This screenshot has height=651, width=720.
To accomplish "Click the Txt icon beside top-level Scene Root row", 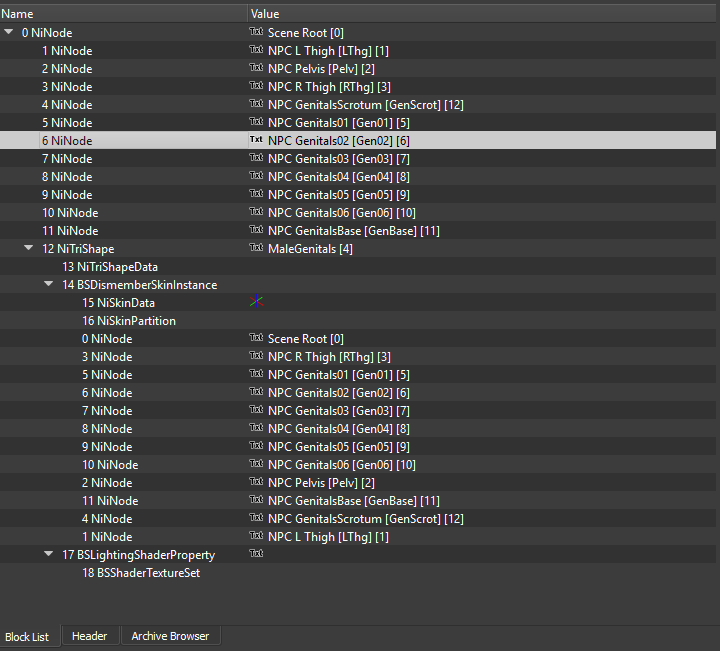I will point(256,32).
